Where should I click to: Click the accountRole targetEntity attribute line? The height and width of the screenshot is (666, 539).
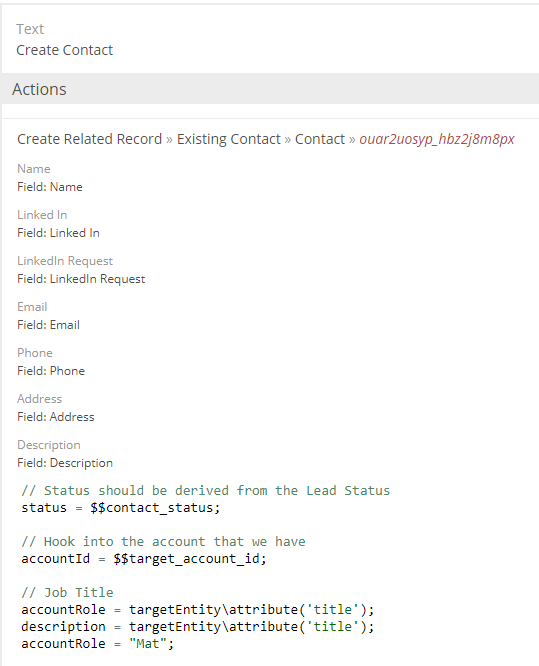(198, 610)
